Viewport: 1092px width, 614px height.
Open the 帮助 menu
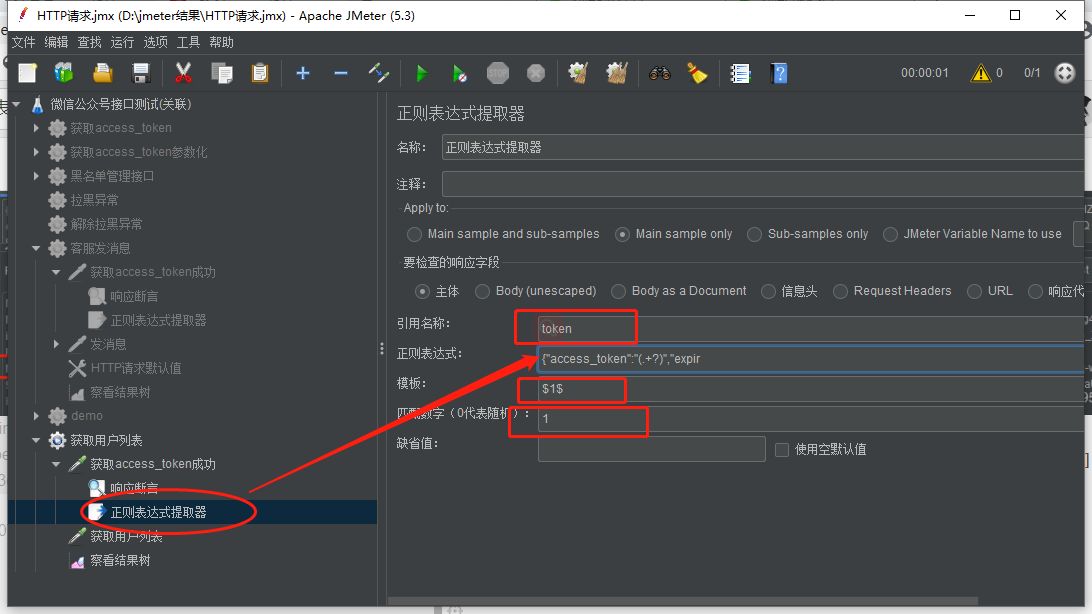(x=221, y=42)
